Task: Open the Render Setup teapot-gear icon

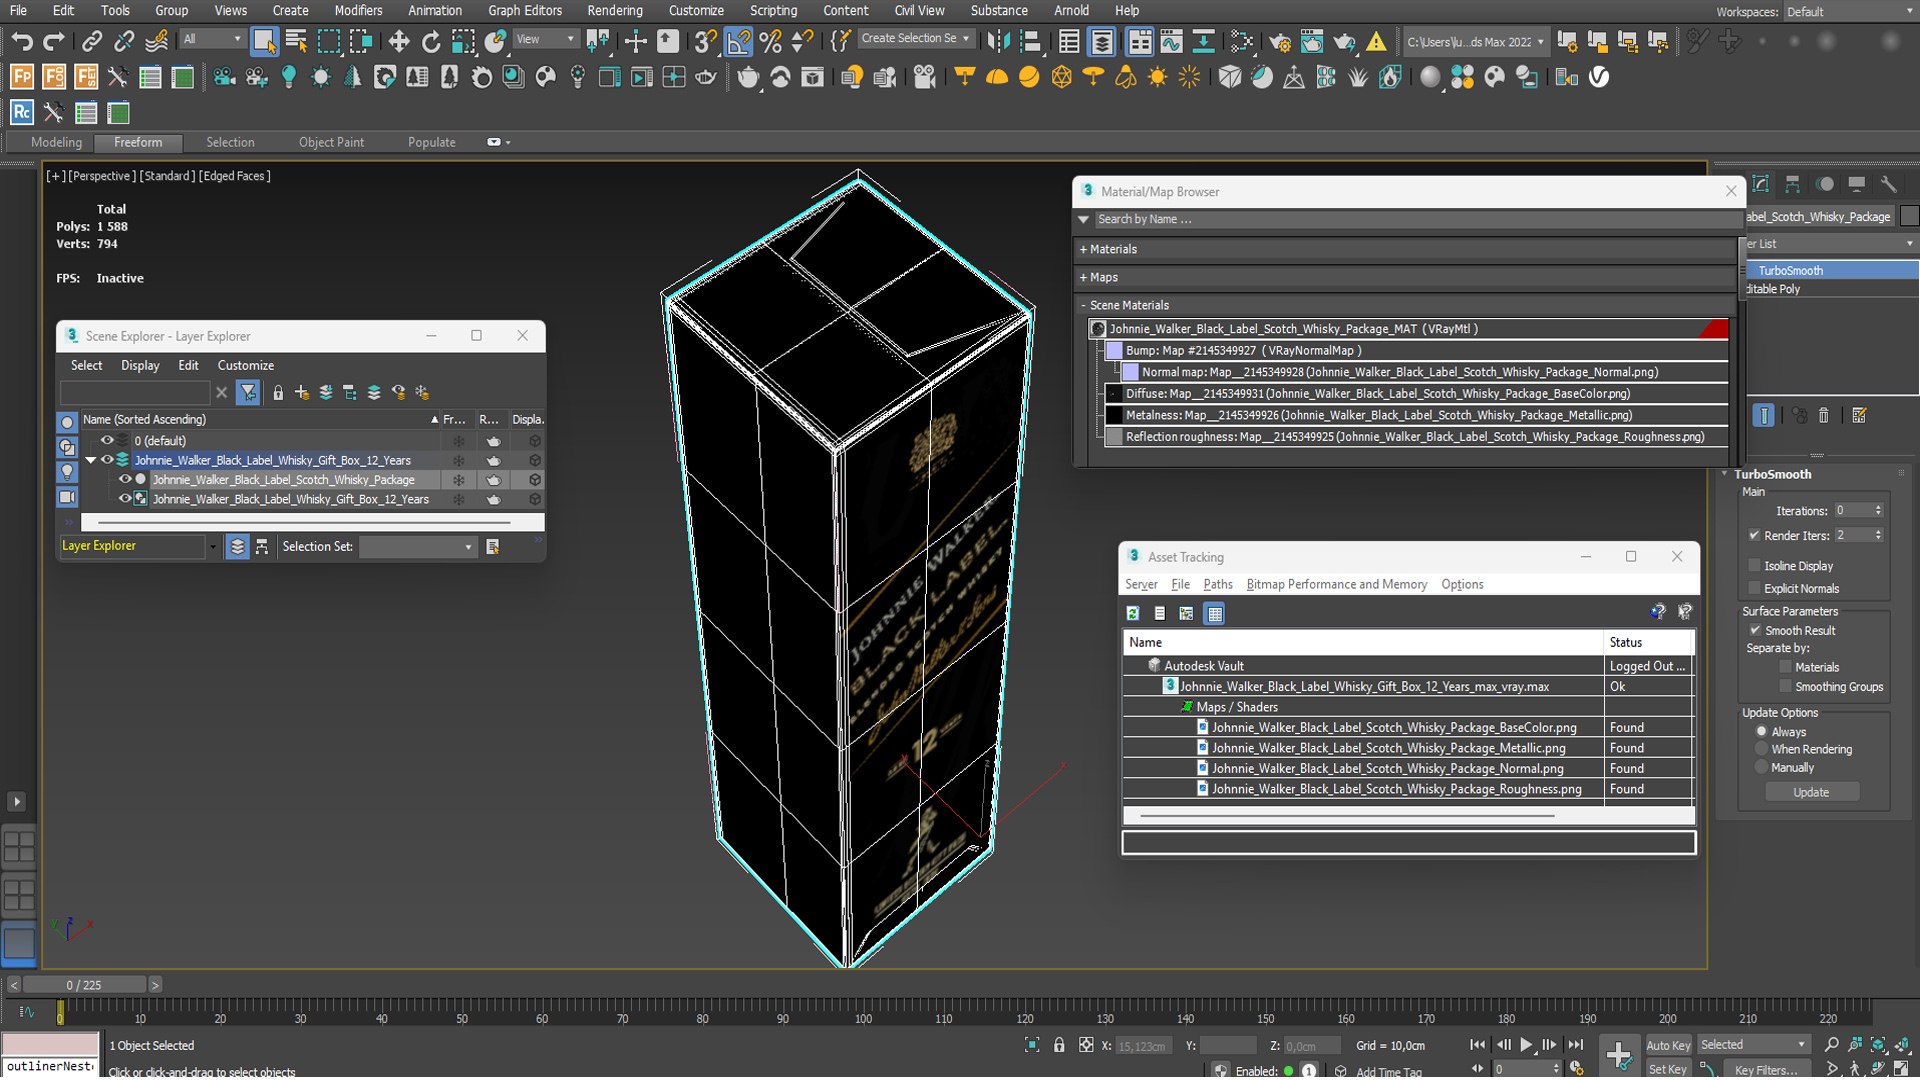Action: coord(1280,41)
